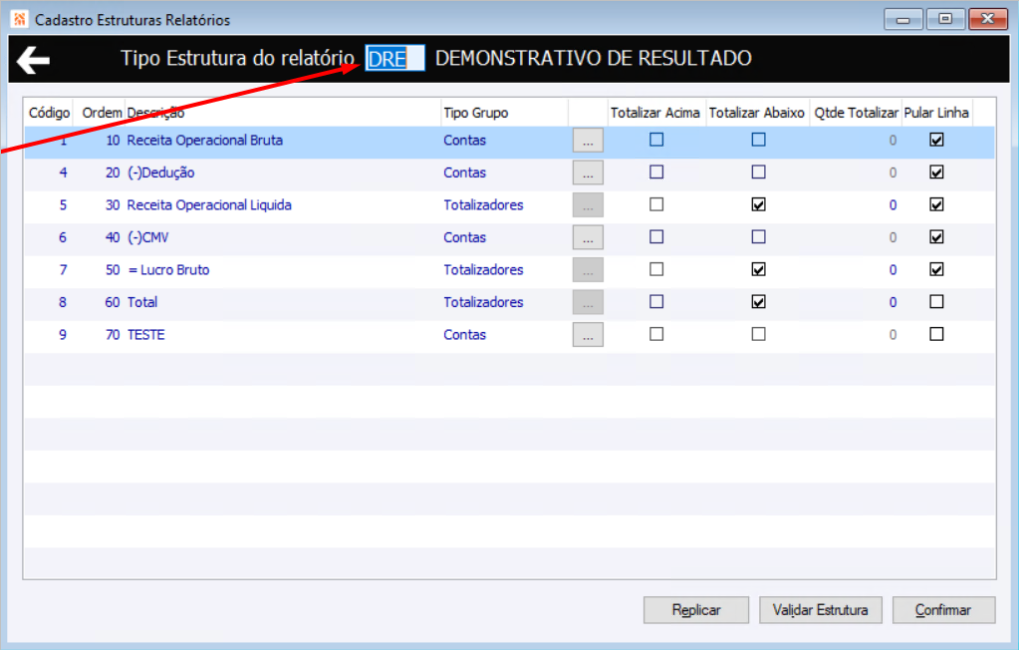Toggle Totalizar Acima for (-)Dedução
Screen dimensions: 1019x650
click(656, 172)
